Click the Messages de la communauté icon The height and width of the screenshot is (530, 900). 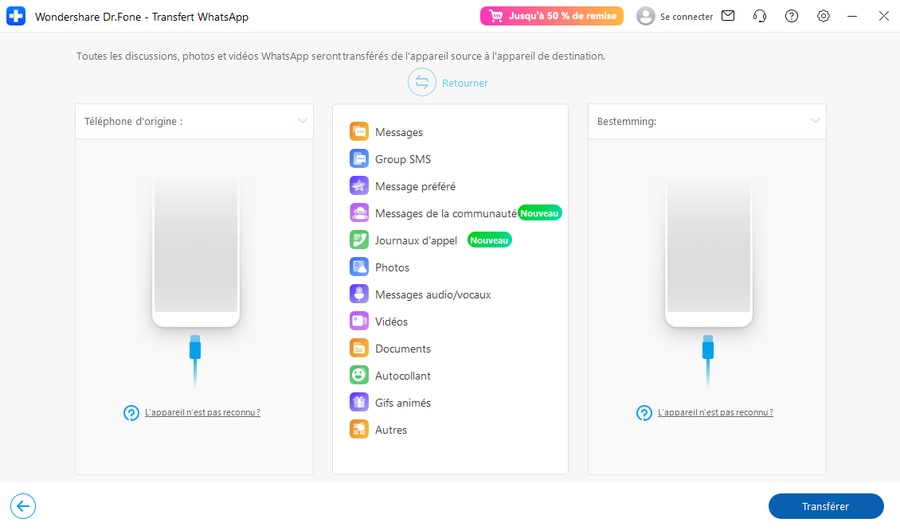click(359, 212)
